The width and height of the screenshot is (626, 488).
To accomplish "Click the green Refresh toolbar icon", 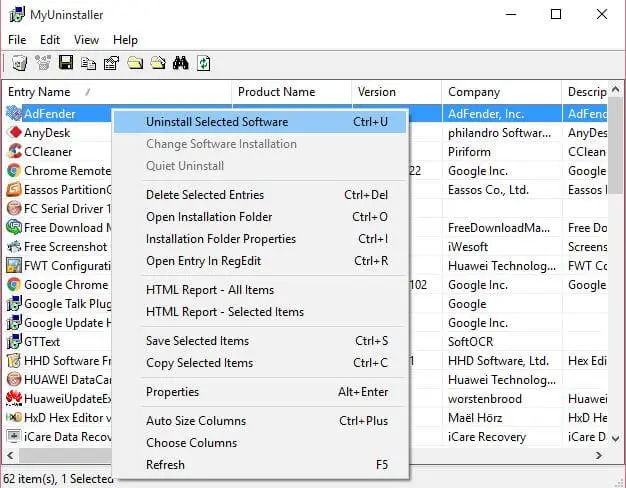I will click(204, 63).
